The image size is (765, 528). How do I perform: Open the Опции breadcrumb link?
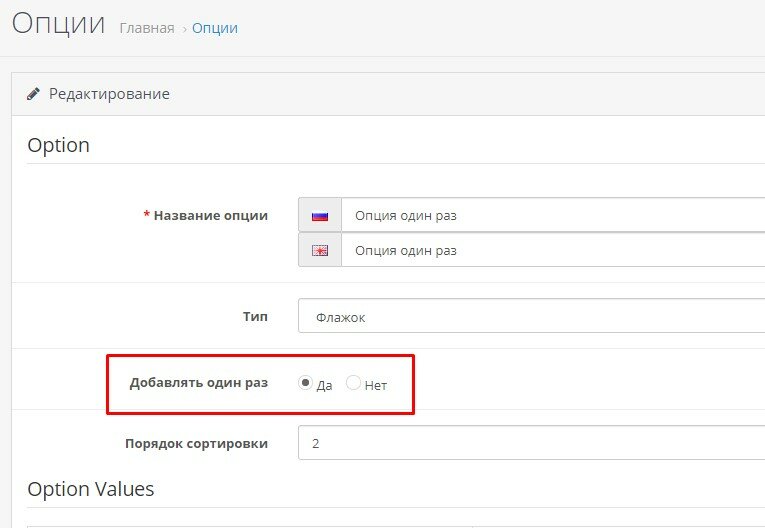pyautogui.click(x=215, y=28)
